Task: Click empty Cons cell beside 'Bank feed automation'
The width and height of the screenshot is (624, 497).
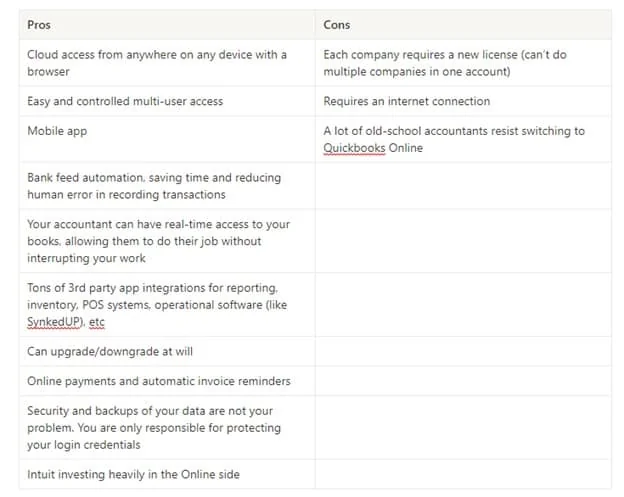Action: pos(463,186)
